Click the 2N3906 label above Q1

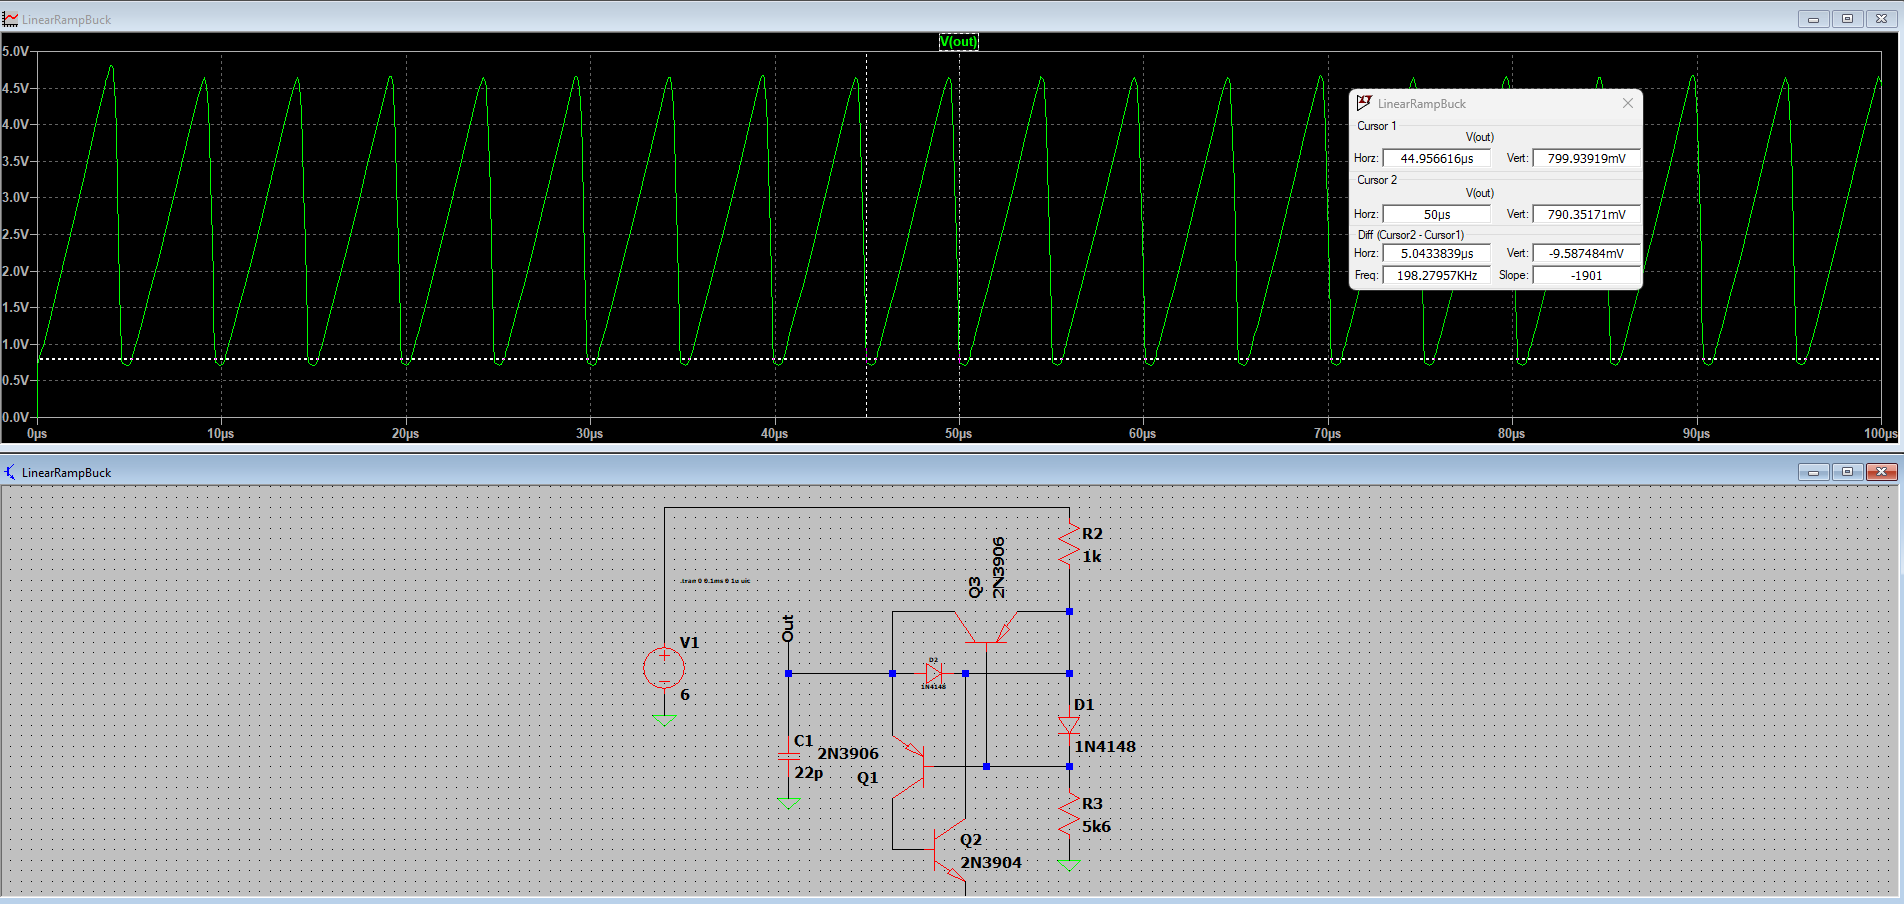[848, 754]
